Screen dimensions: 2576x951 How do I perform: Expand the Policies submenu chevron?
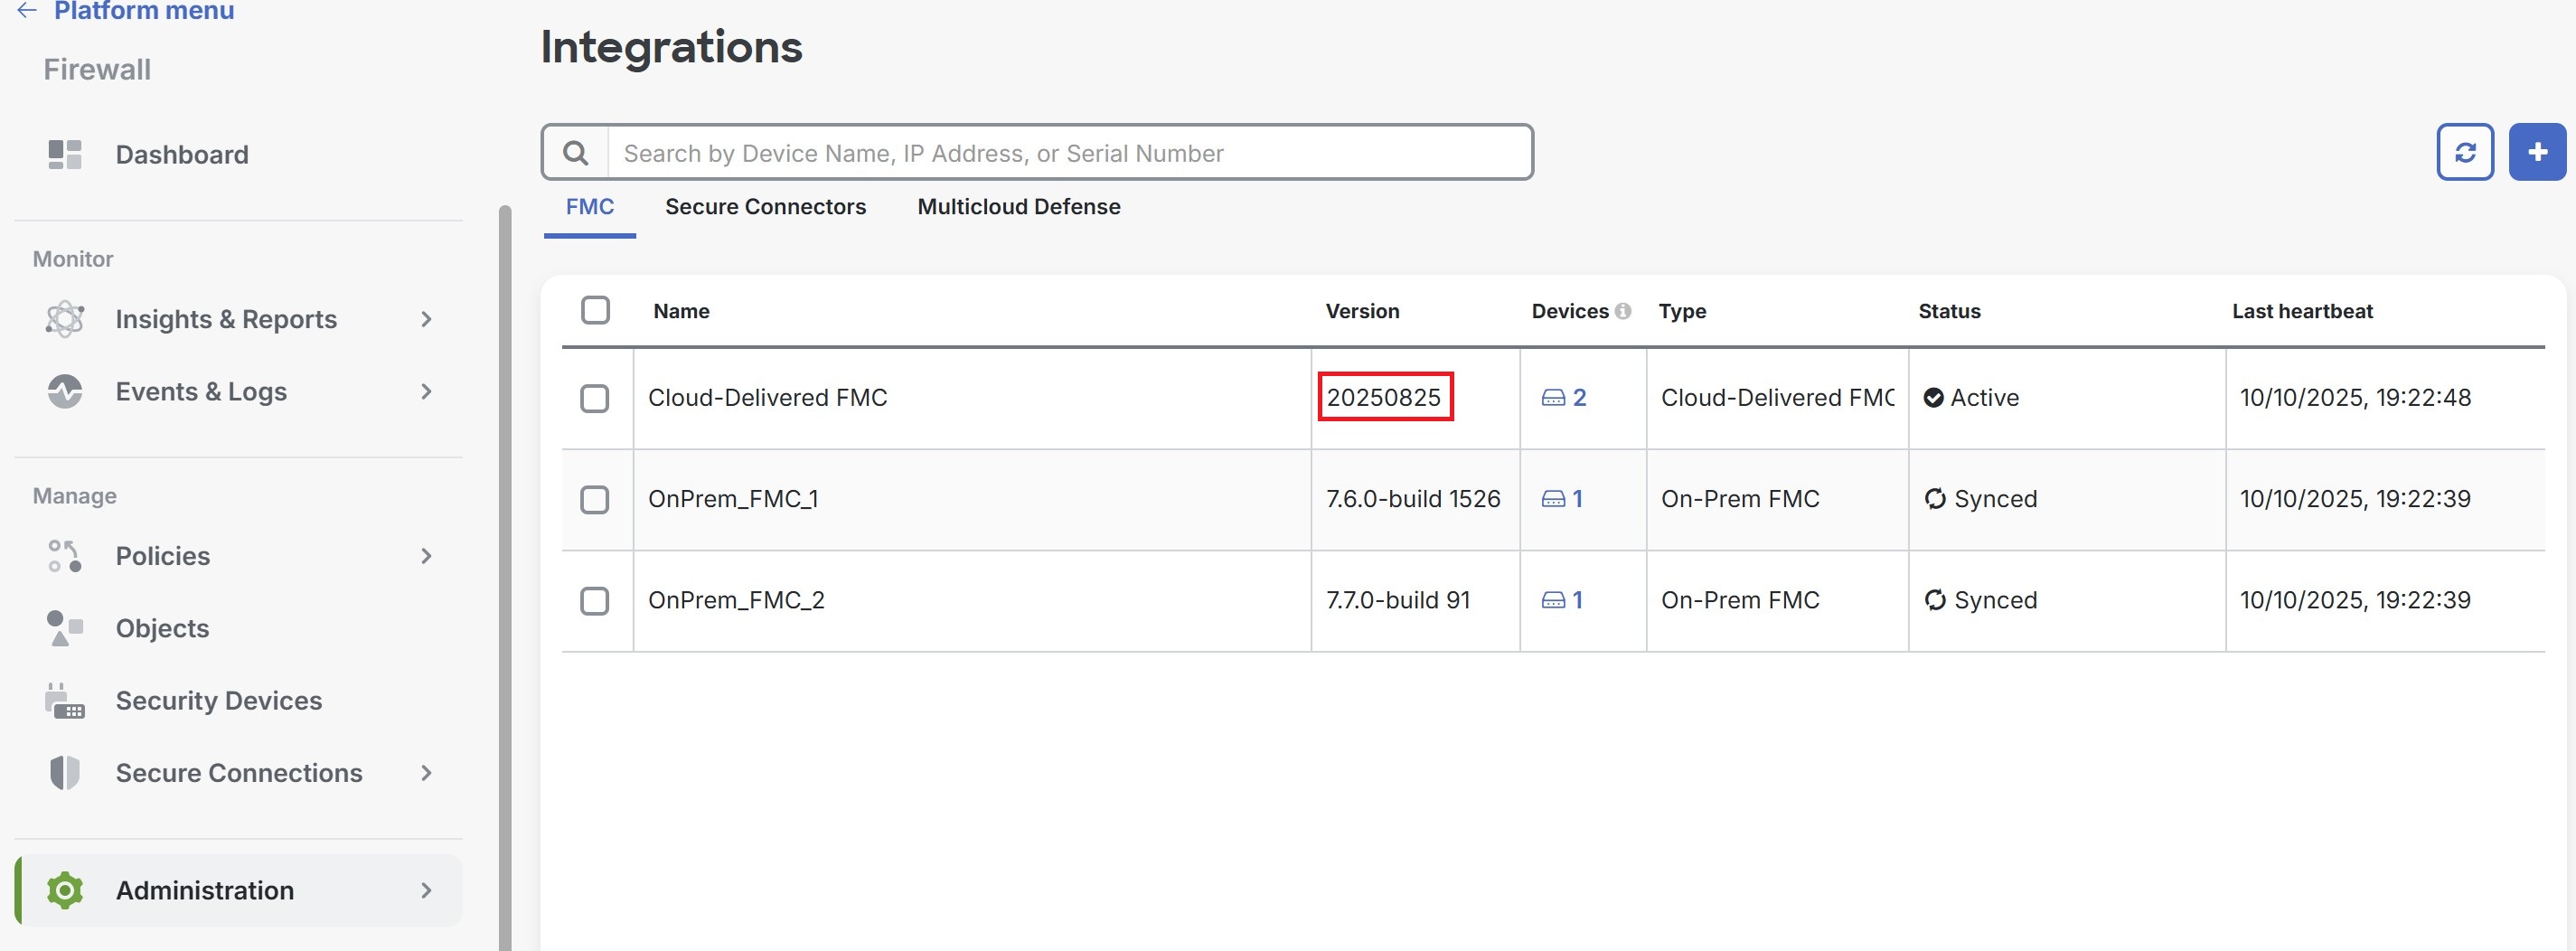point(427,556)
